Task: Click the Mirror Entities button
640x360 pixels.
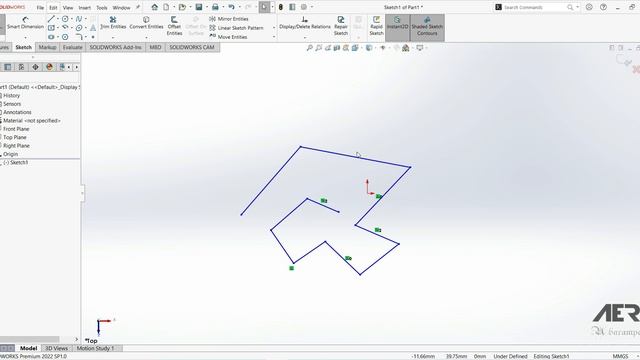Action: tap(229, 19)
